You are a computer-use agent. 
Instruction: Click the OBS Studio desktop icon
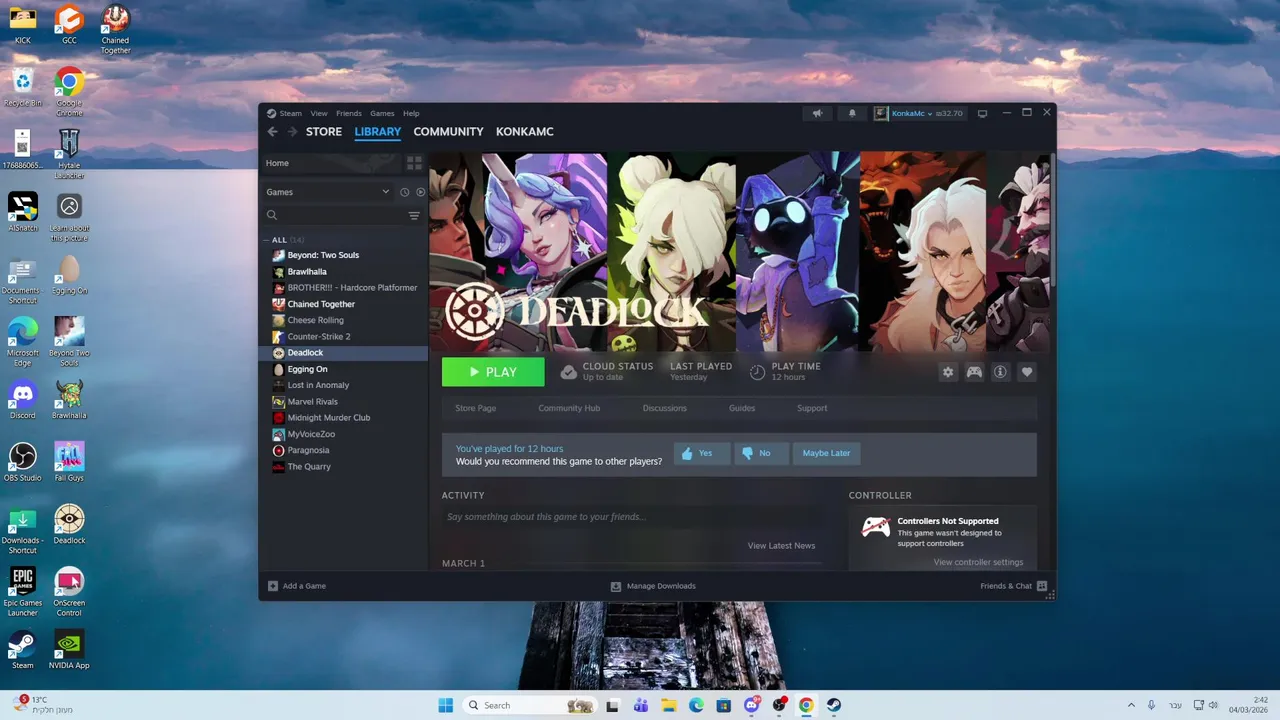pyautogui.click(x=22, y=462)
